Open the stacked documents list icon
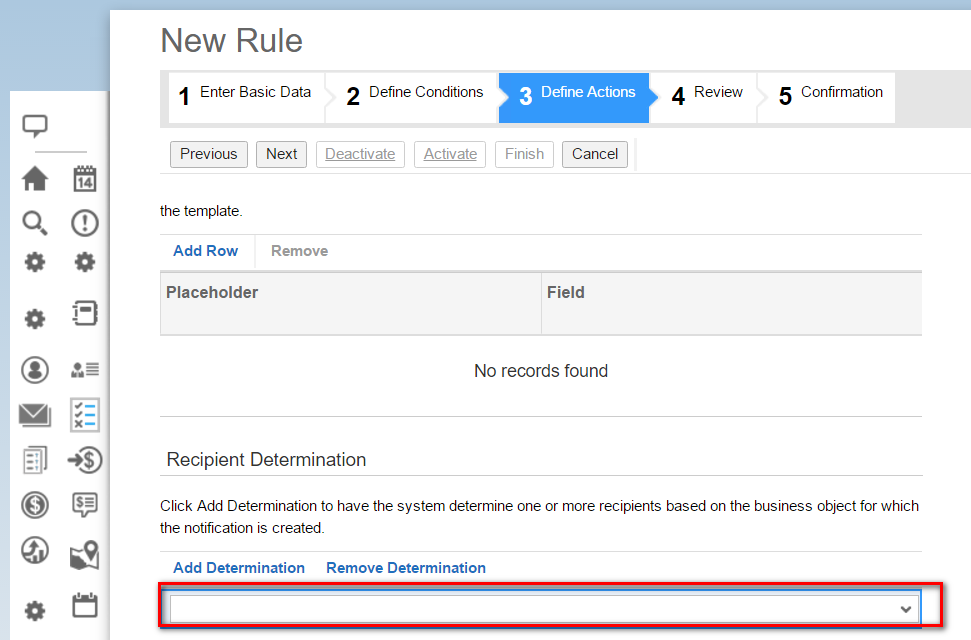 tap(35, 460)
